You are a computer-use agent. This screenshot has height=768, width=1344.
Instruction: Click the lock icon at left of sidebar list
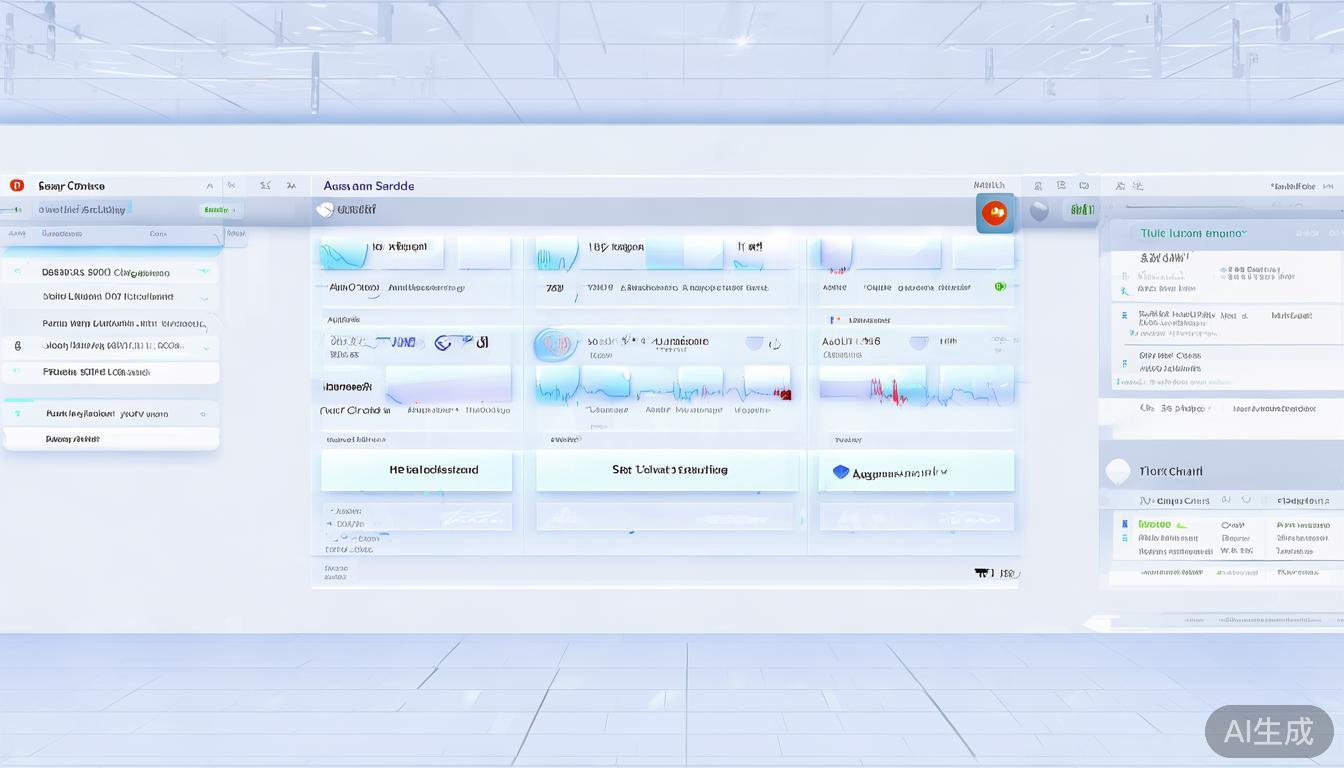point(17,346)
